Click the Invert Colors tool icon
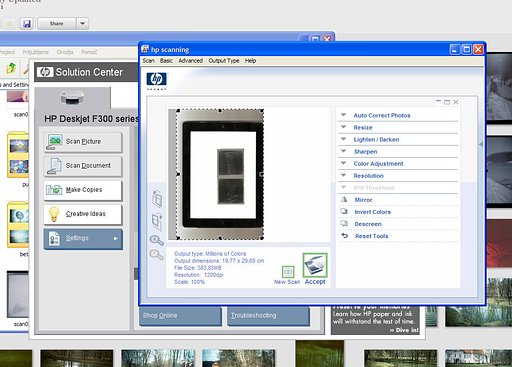 point(344,211)
